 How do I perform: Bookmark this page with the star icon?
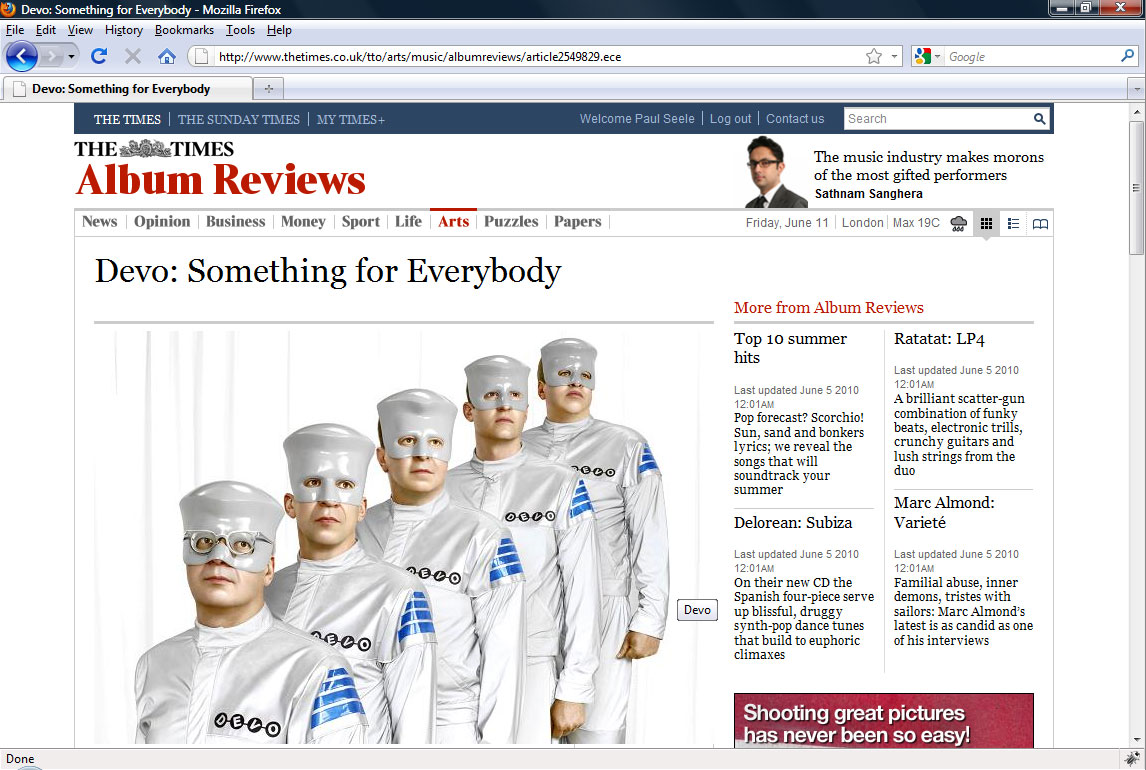873,56
